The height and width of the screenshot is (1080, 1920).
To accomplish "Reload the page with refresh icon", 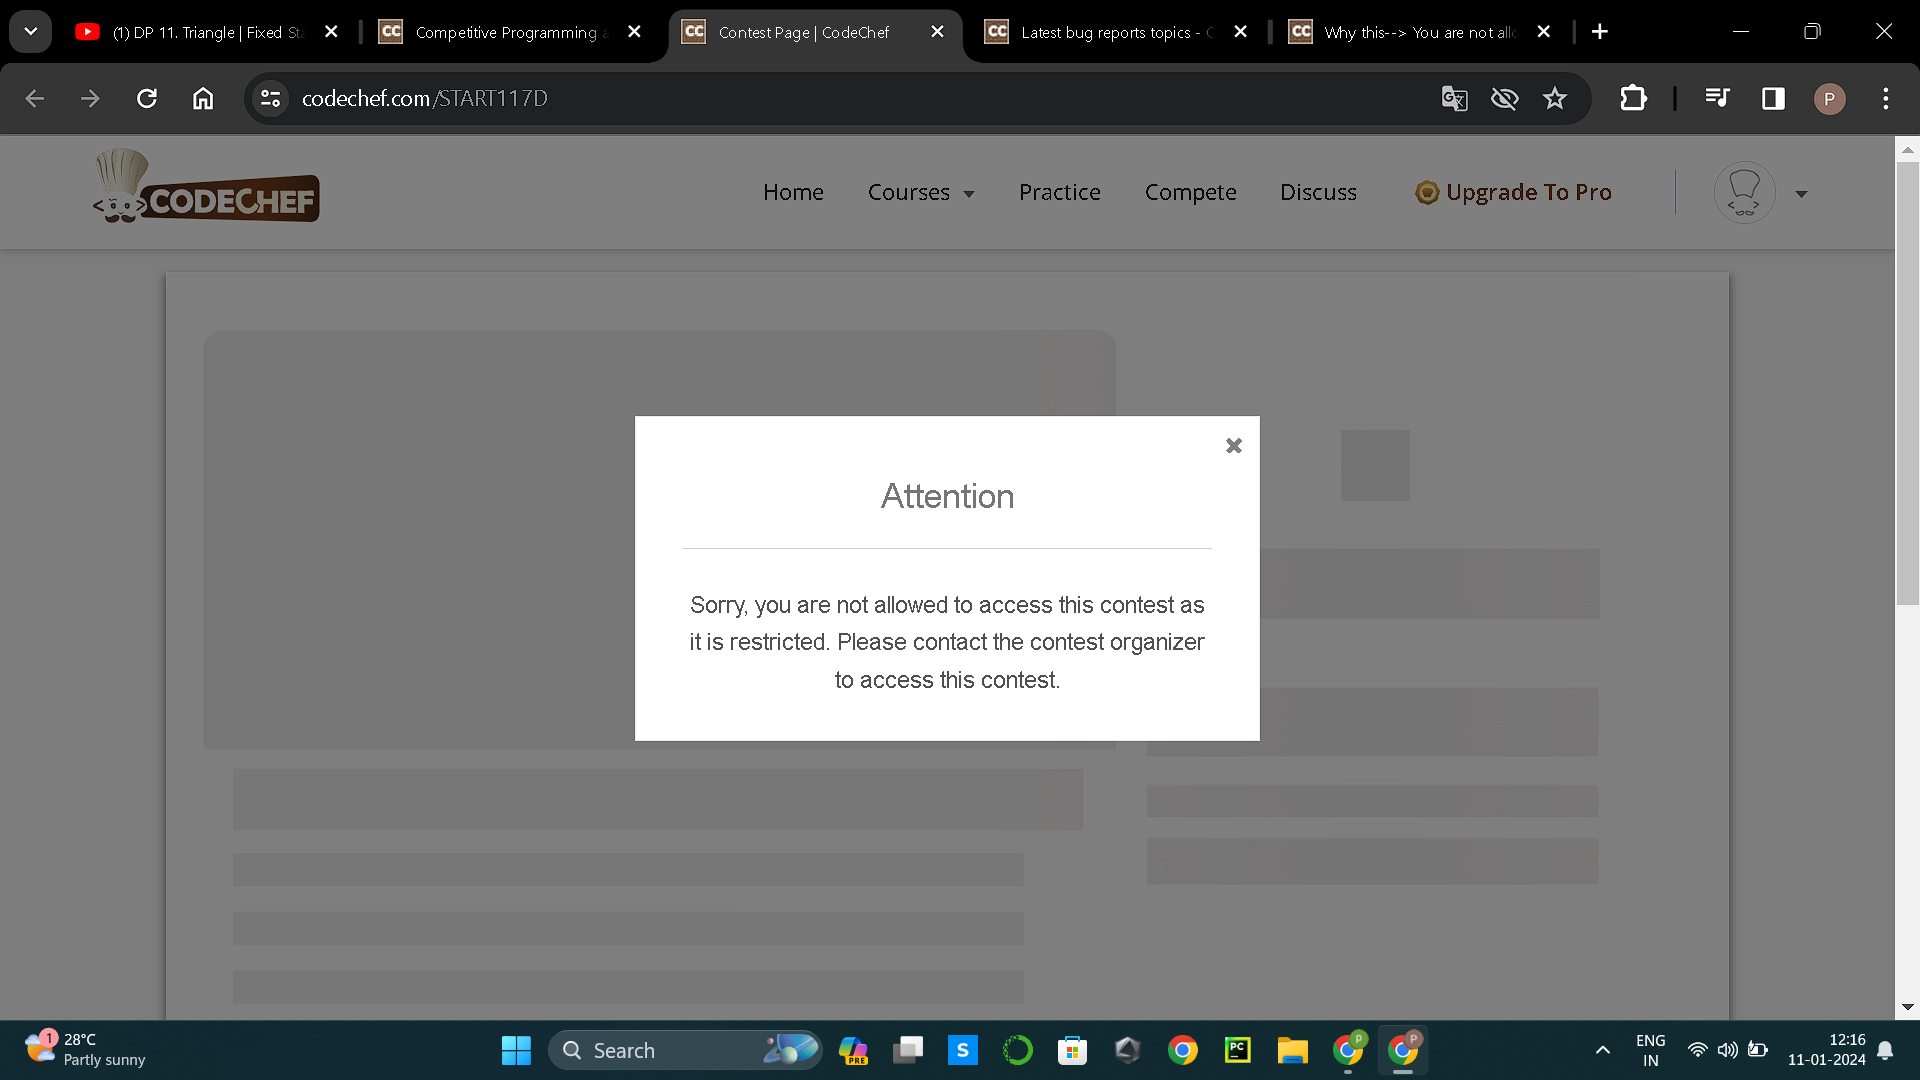I will pyautogui.click(x=147, y=98).
